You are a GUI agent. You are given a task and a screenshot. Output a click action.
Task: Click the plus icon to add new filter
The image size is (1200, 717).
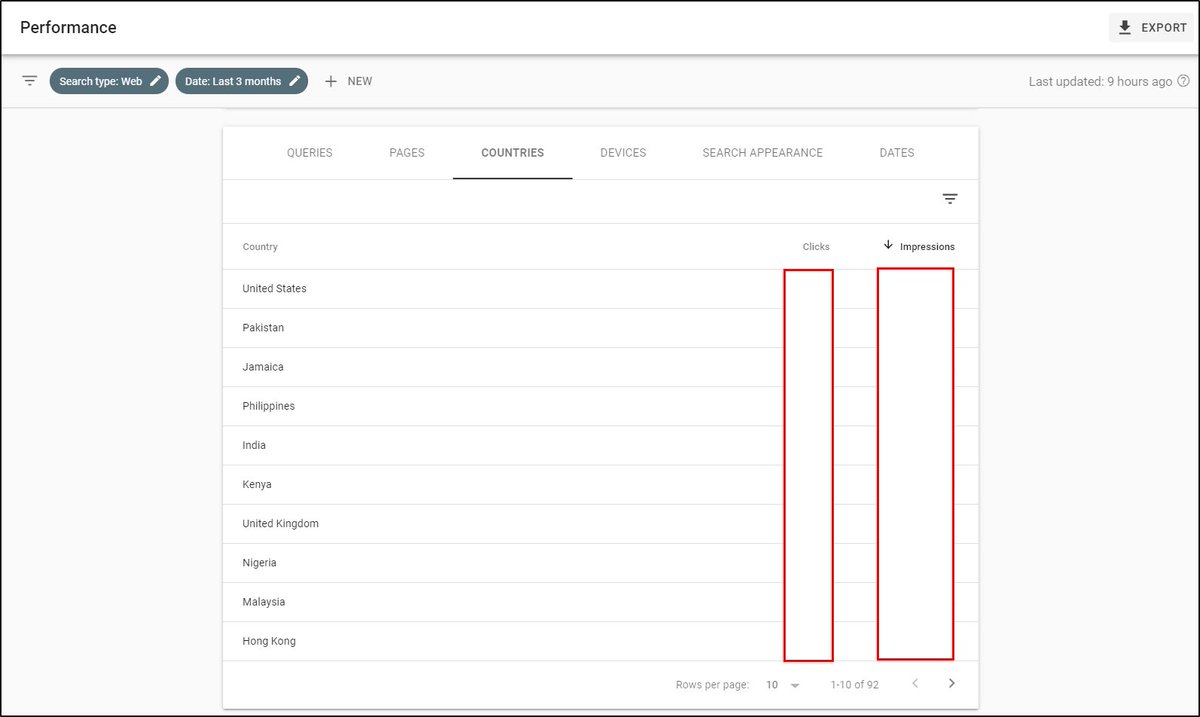(x=331, y=81)
